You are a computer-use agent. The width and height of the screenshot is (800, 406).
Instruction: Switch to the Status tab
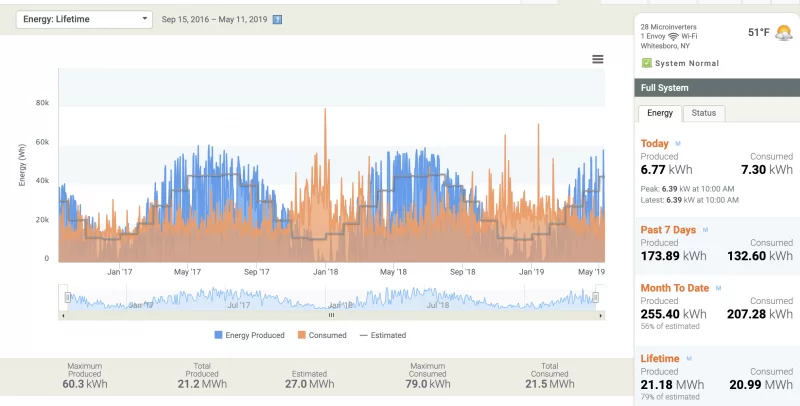(x=704, y=114)
